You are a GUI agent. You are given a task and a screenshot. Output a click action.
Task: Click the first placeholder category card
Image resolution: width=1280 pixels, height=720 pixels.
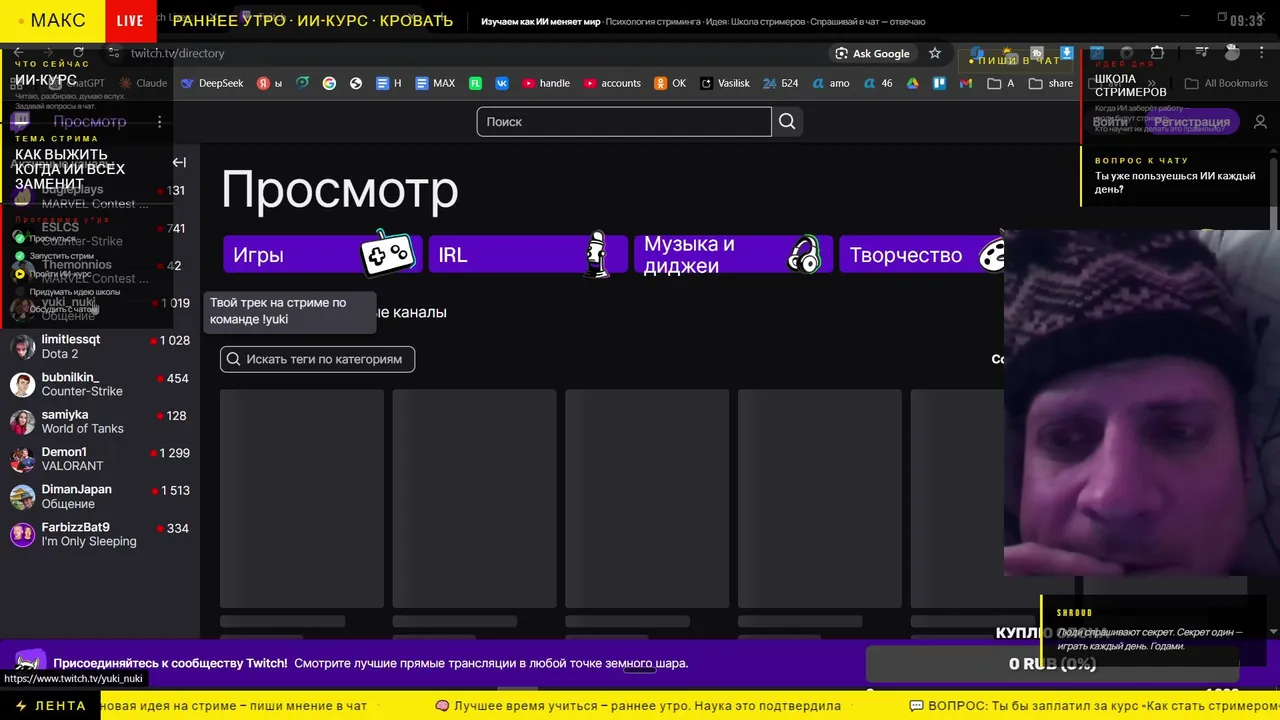(302, 498)
